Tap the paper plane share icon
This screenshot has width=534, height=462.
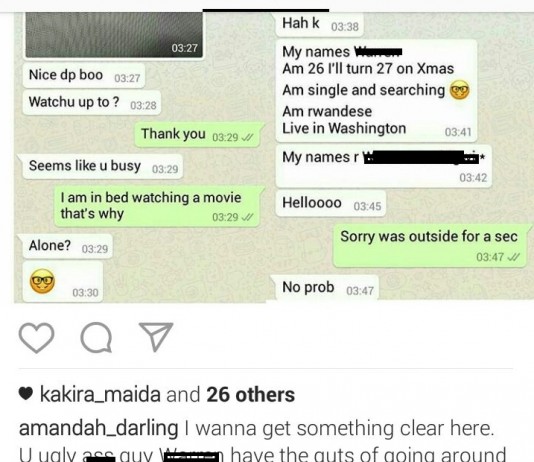click(156, 337)
